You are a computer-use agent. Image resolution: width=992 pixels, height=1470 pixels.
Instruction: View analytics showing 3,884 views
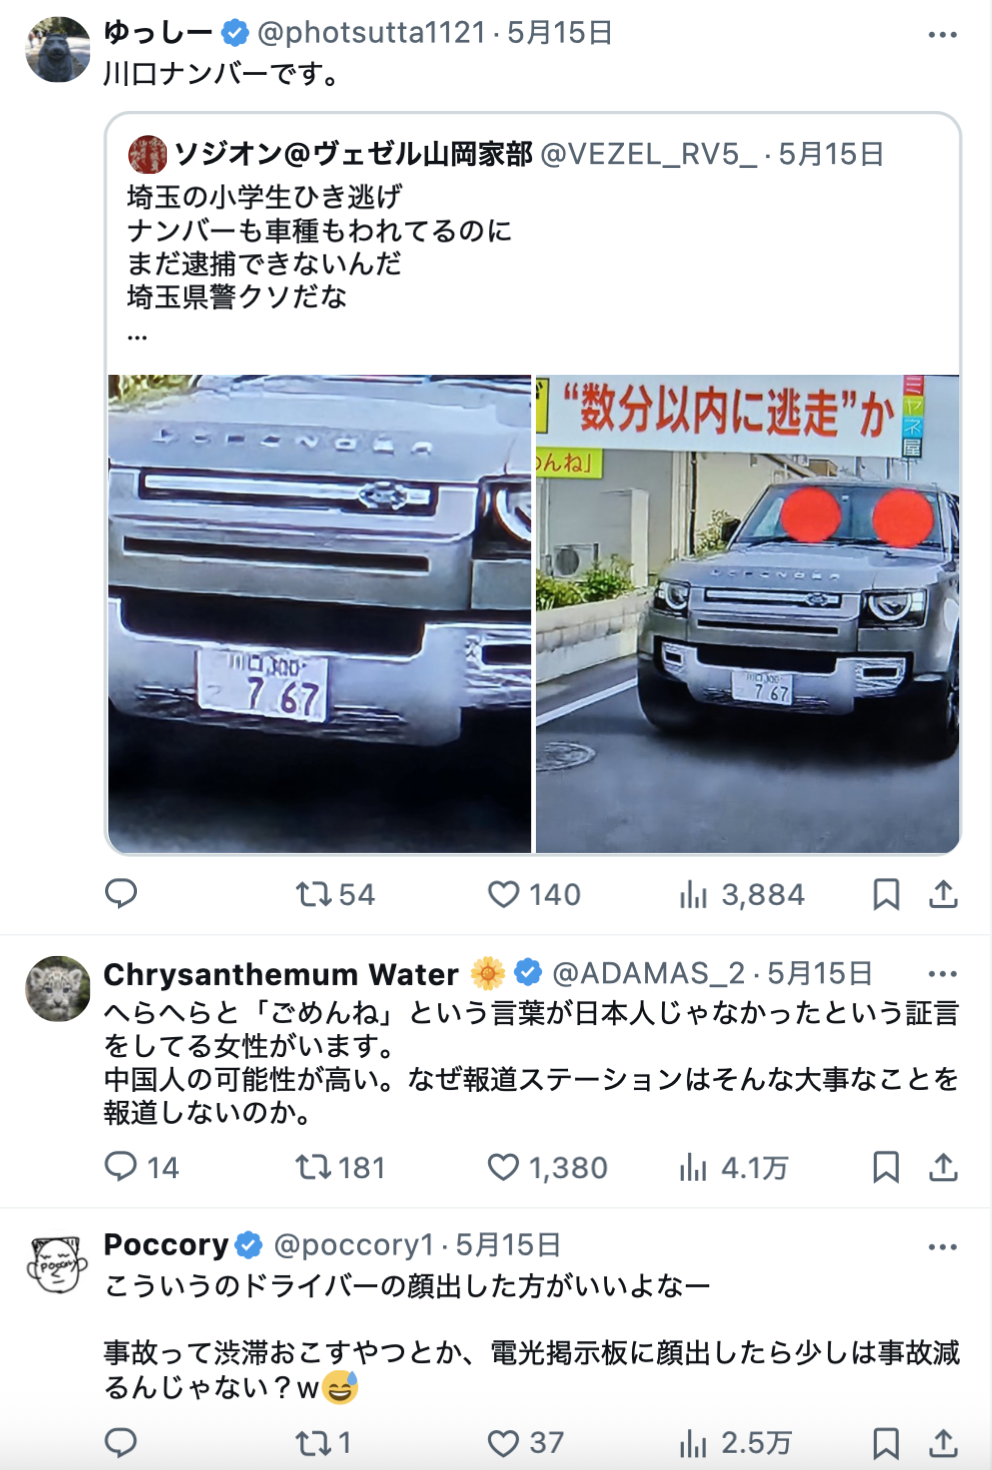click(x=741, y=894)
